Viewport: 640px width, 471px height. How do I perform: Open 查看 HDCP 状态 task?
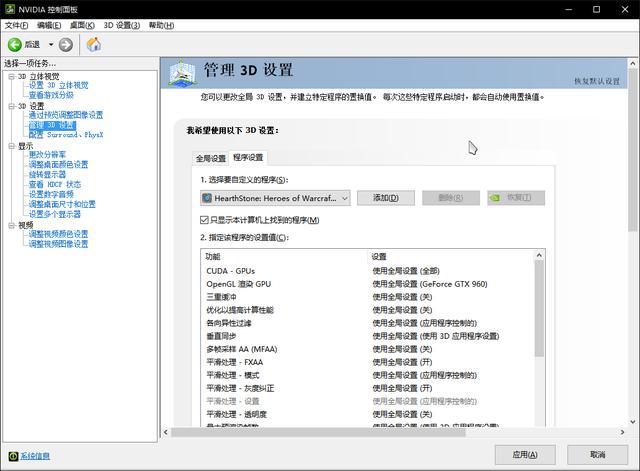[x=55, y=184]
